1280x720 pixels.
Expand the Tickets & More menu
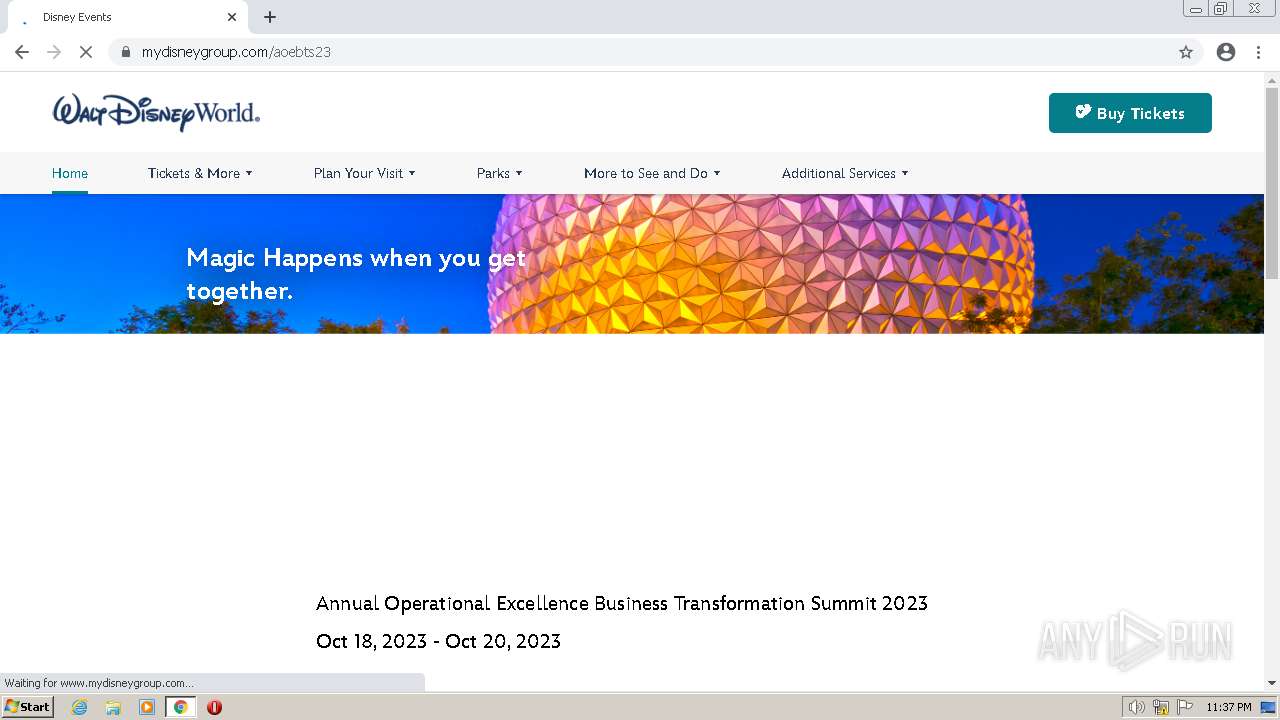coord(200,173)
